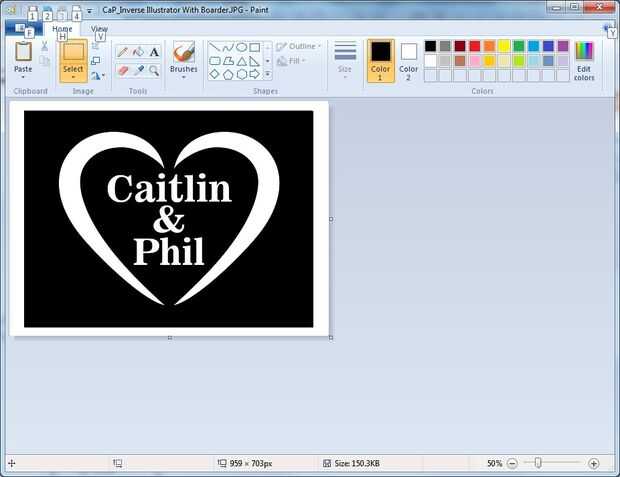Click the Zoom in plus button
620x477 pixels.
tap(594, 463)
